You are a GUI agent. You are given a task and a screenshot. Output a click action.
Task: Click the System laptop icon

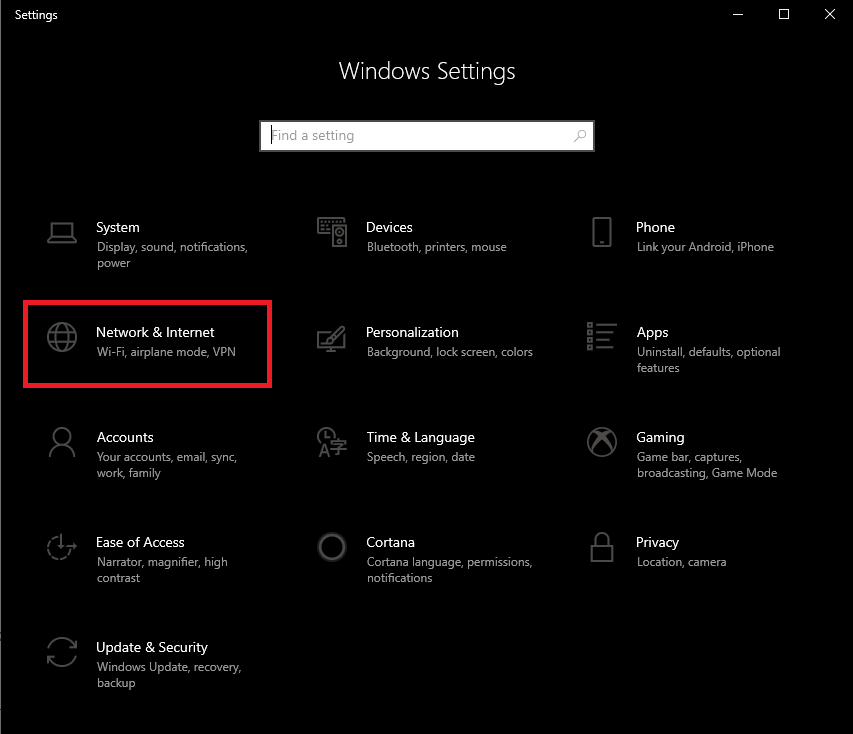[61, 233]
